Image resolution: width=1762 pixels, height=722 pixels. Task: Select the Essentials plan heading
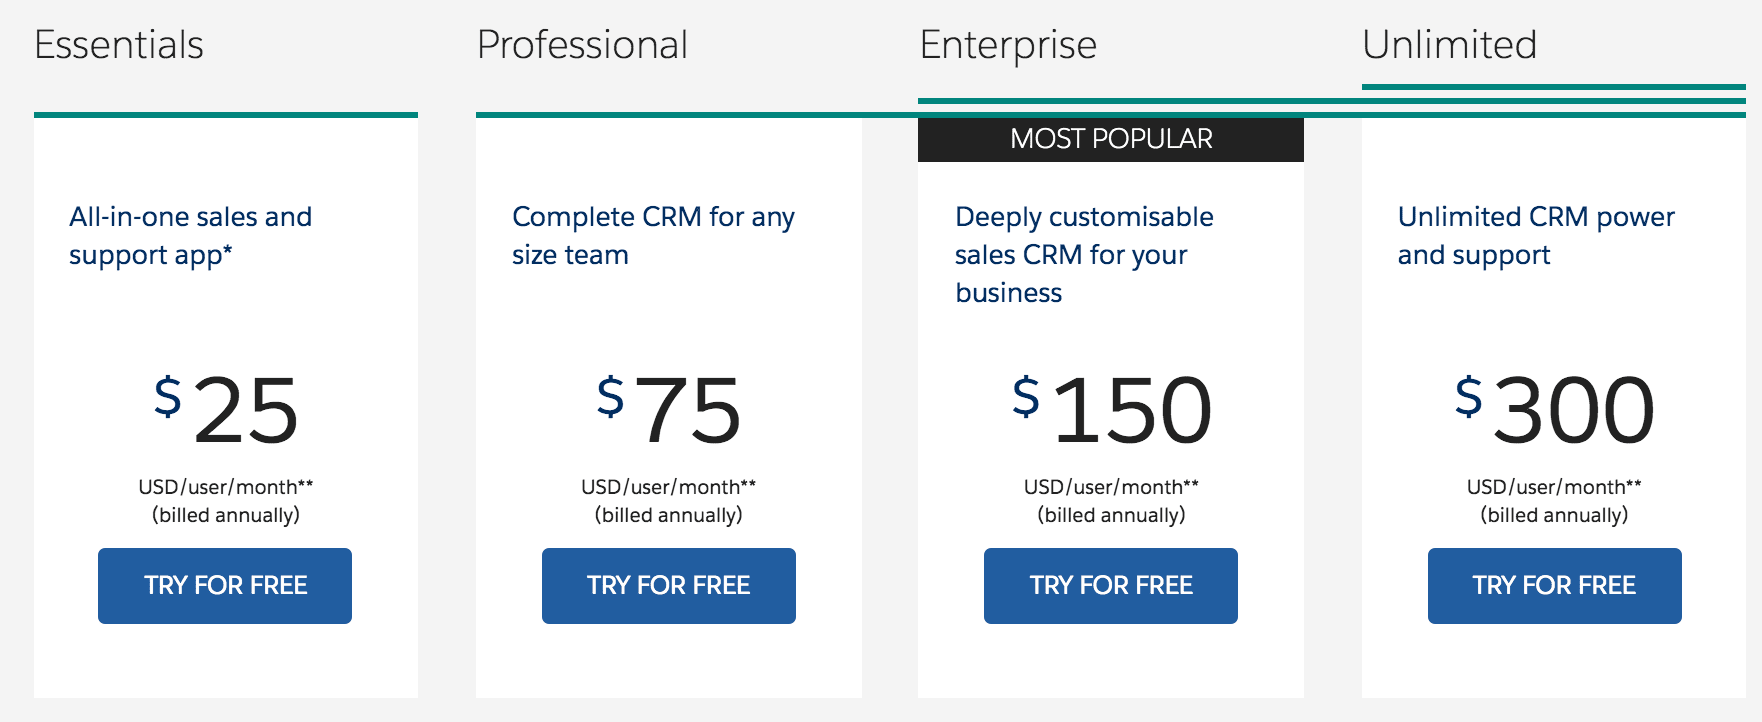pos(119,45)
